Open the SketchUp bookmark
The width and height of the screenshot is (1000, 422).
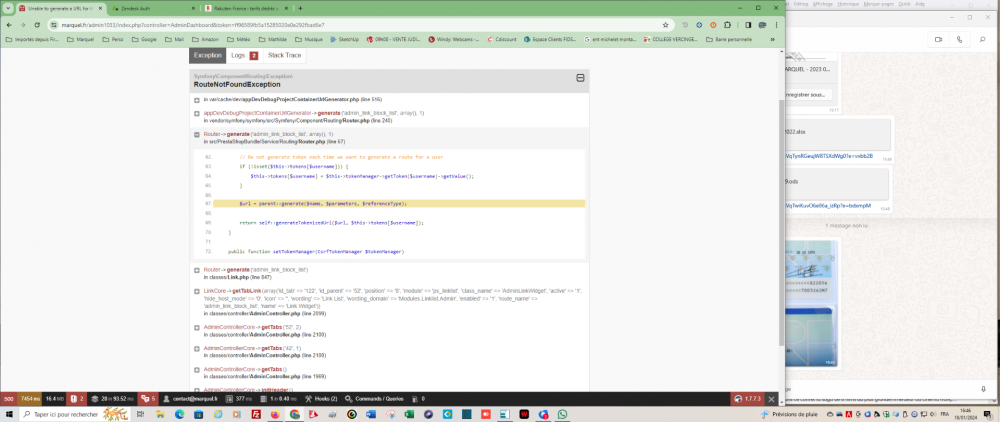coord(344,40)
